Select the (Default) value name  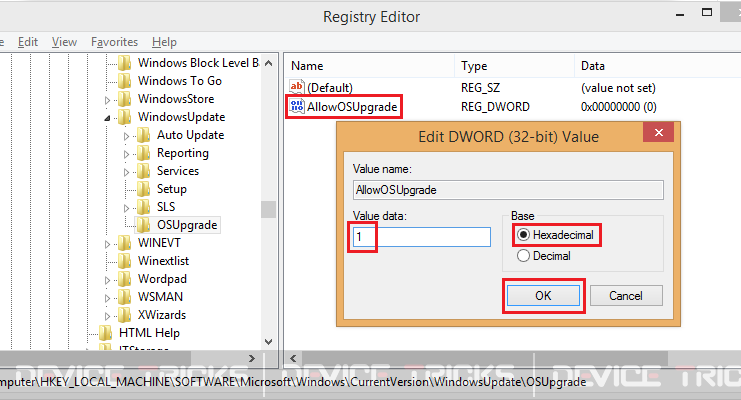tap(330, 88)
